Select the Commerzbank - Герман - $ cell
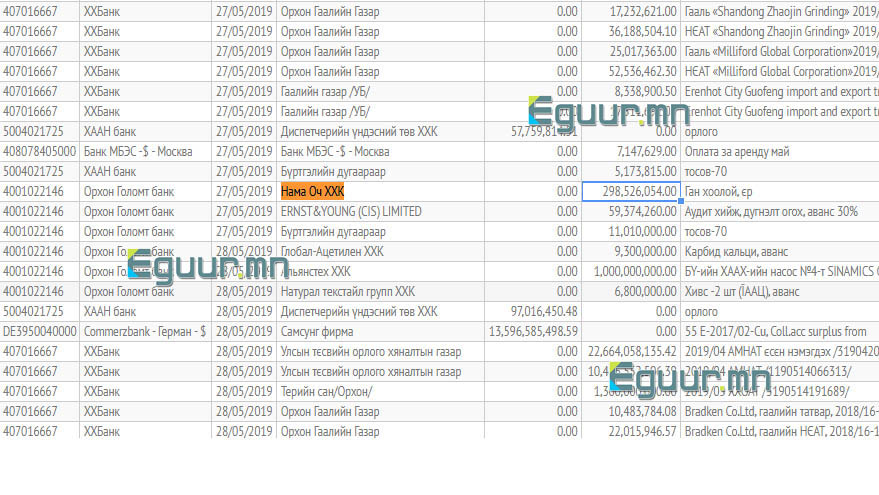Screen dimensions: 879x495 [x=145, y=331]
